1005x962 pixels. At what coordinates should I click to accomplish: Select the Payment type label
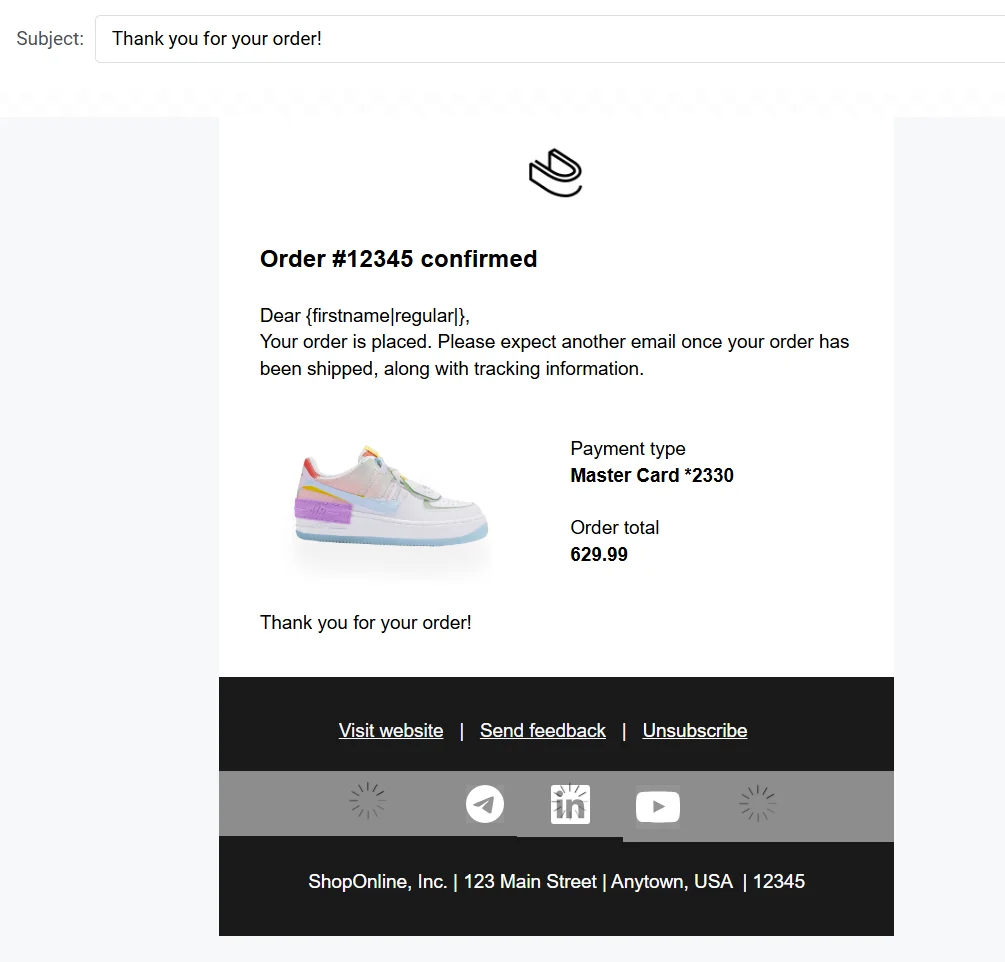pos(627,449)
